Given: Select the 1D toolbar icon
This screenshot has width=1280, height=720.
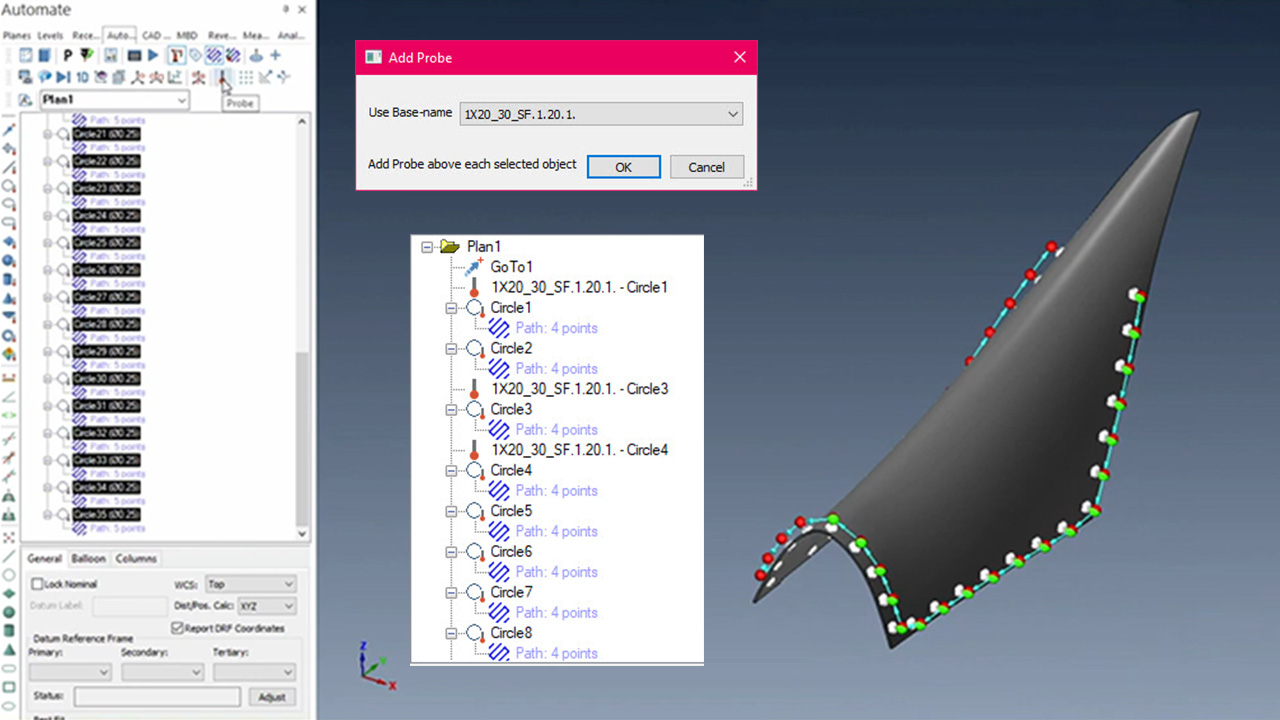Looking at the screenshot, I should (x=82, y=77).
